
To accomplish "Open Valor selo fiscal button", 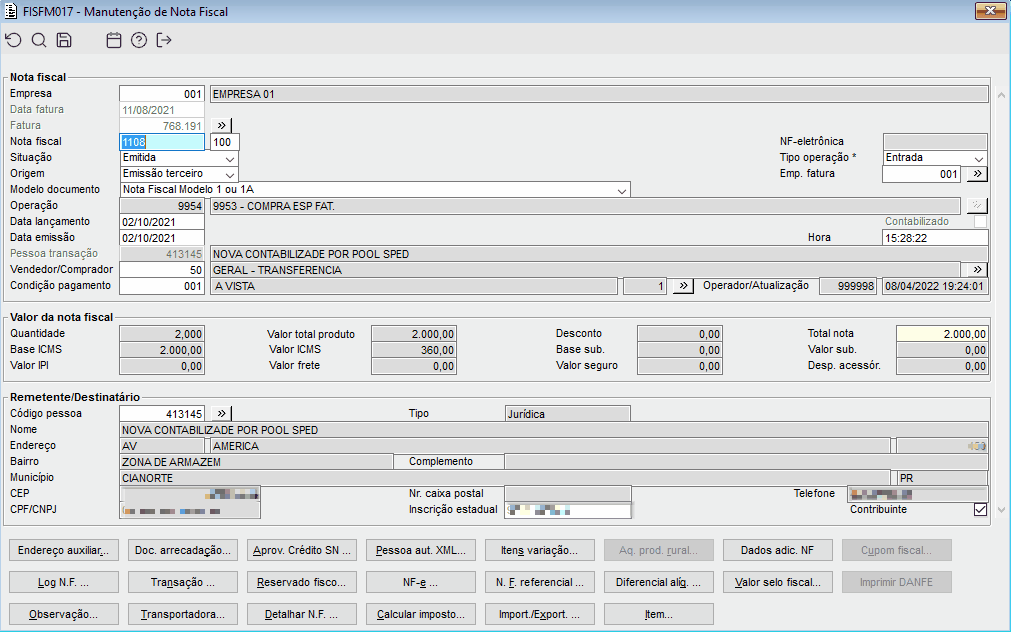I will (778, 582).
